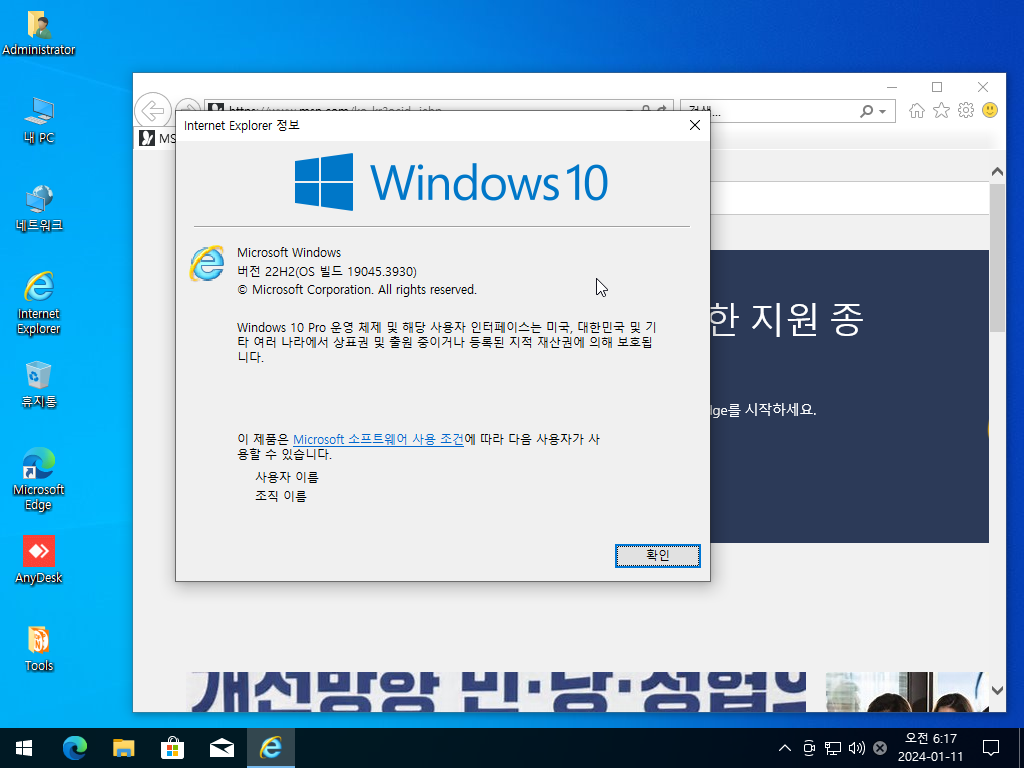Close the Internet Explorer browser window
Image resolution: width=1024 pixels, height=768 pixels.
(983, 87)
